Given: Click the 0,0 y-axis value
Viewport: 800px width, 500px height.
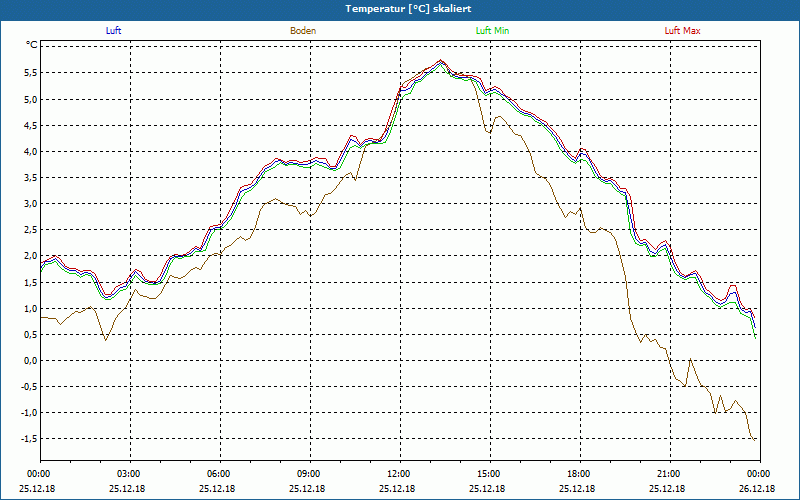Looking at the screenshot, I should tap(31, 360).
